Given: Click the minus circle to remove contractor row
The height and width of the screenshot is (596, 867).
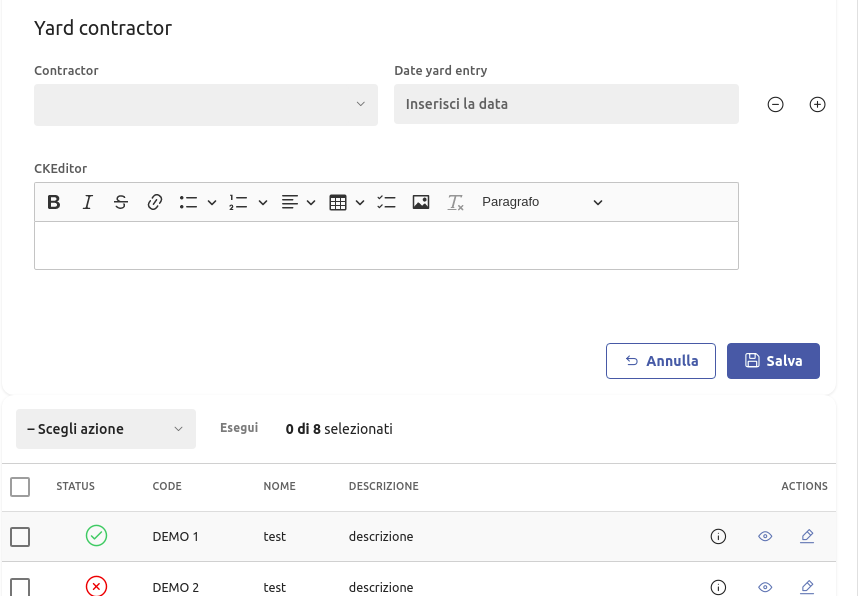Looking at the screenshot, I should pos(775,105).
